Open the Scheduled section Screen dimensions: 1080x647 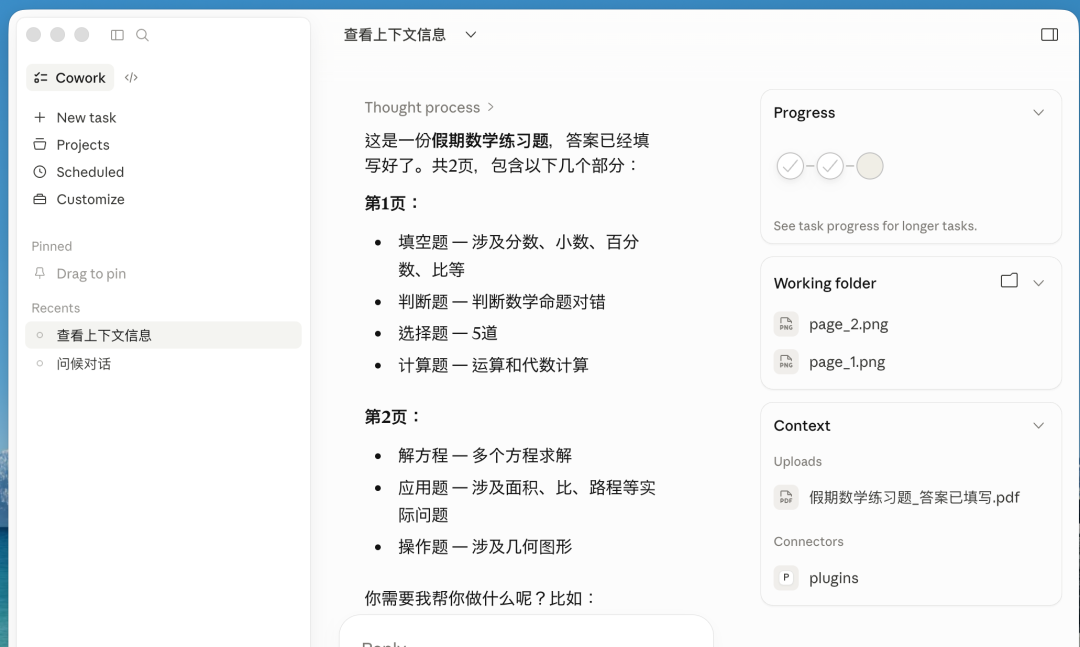tap(90, 172)
